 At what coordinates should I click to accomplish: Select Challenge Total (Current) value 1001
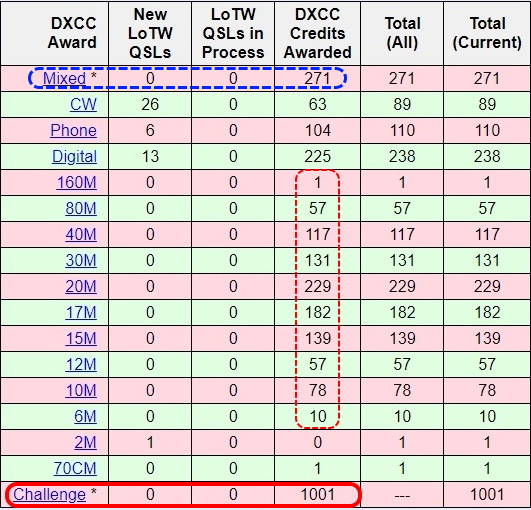click(x=487, y=494)
